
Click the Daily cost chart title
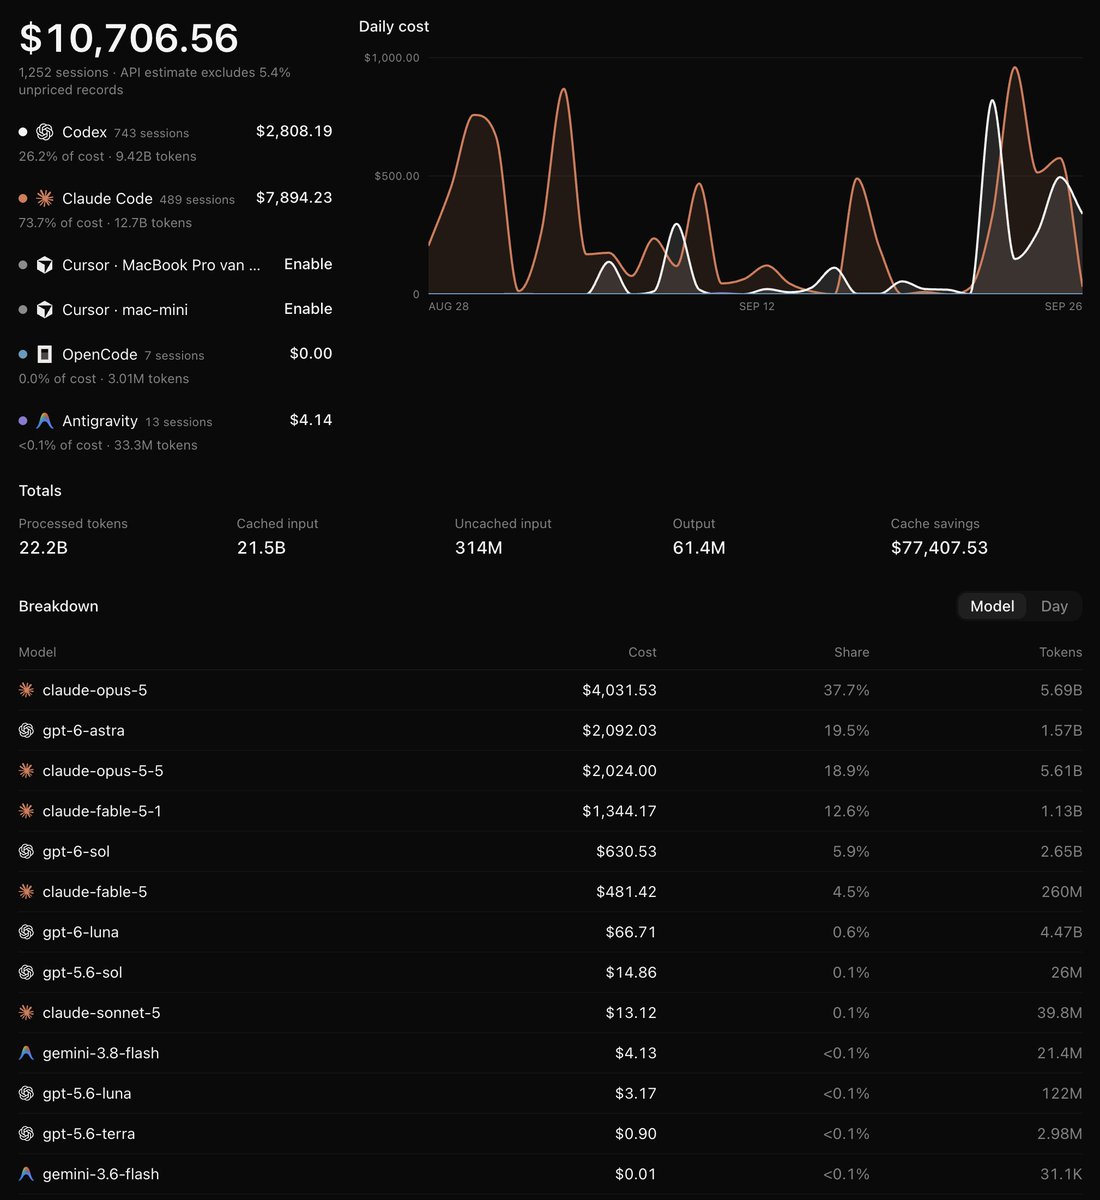click(x=394, y=27)
